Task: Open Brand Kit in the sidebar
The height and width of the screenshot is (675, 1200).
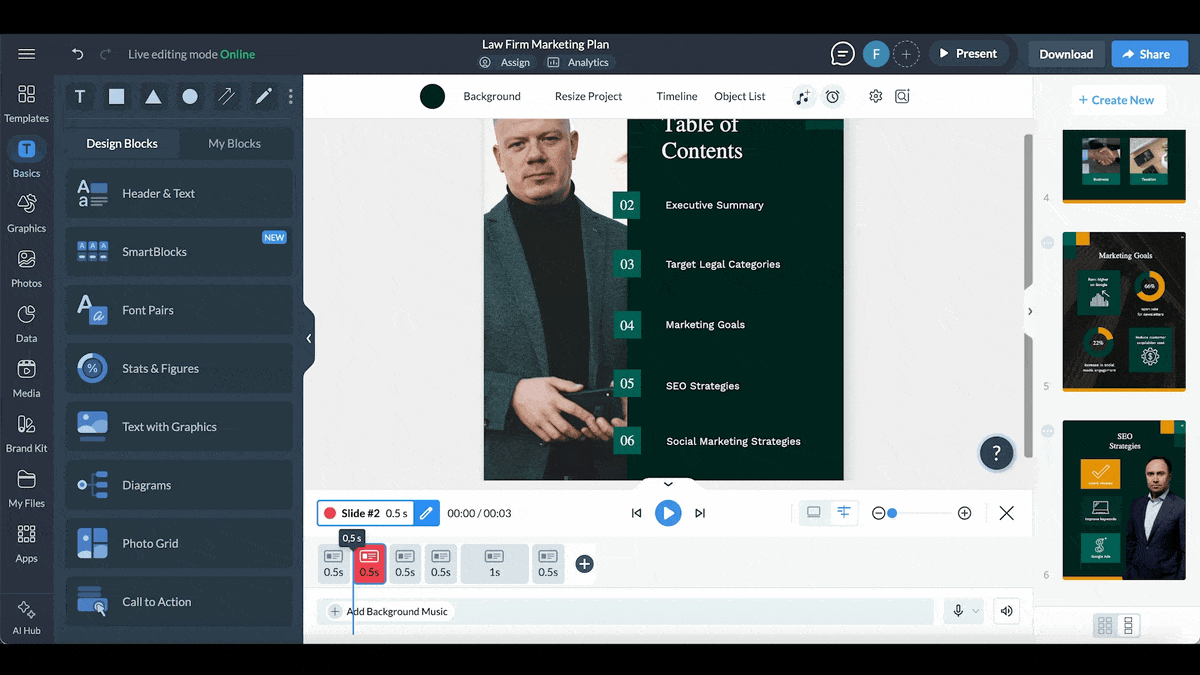Action: point(27,433)
